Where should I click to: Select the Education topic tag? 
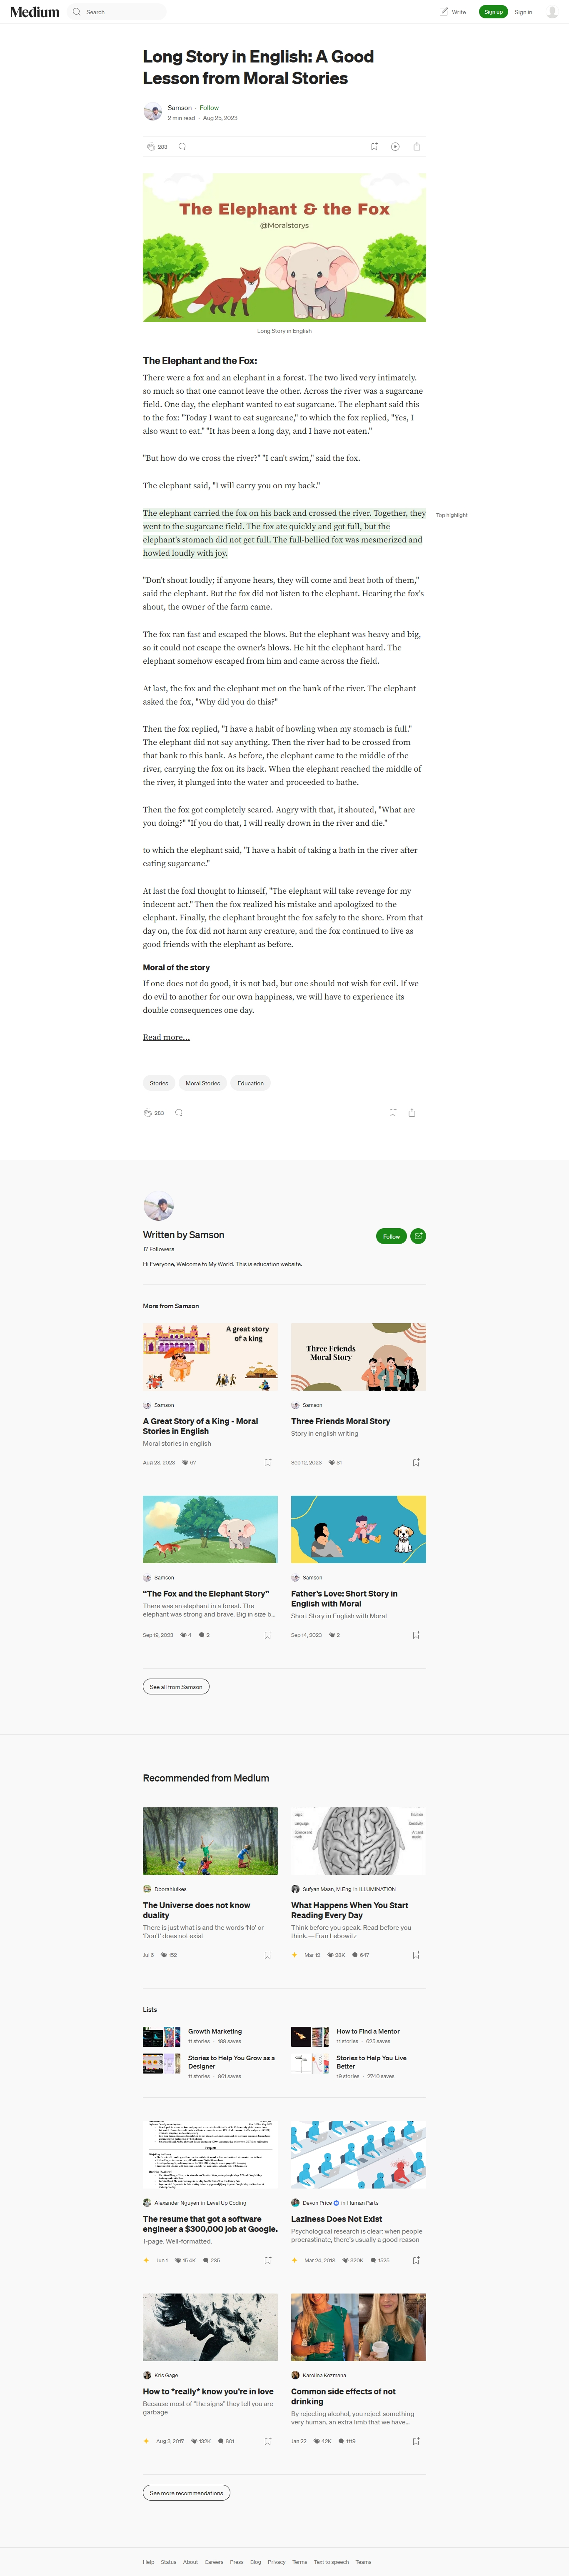pos(251,1083)
